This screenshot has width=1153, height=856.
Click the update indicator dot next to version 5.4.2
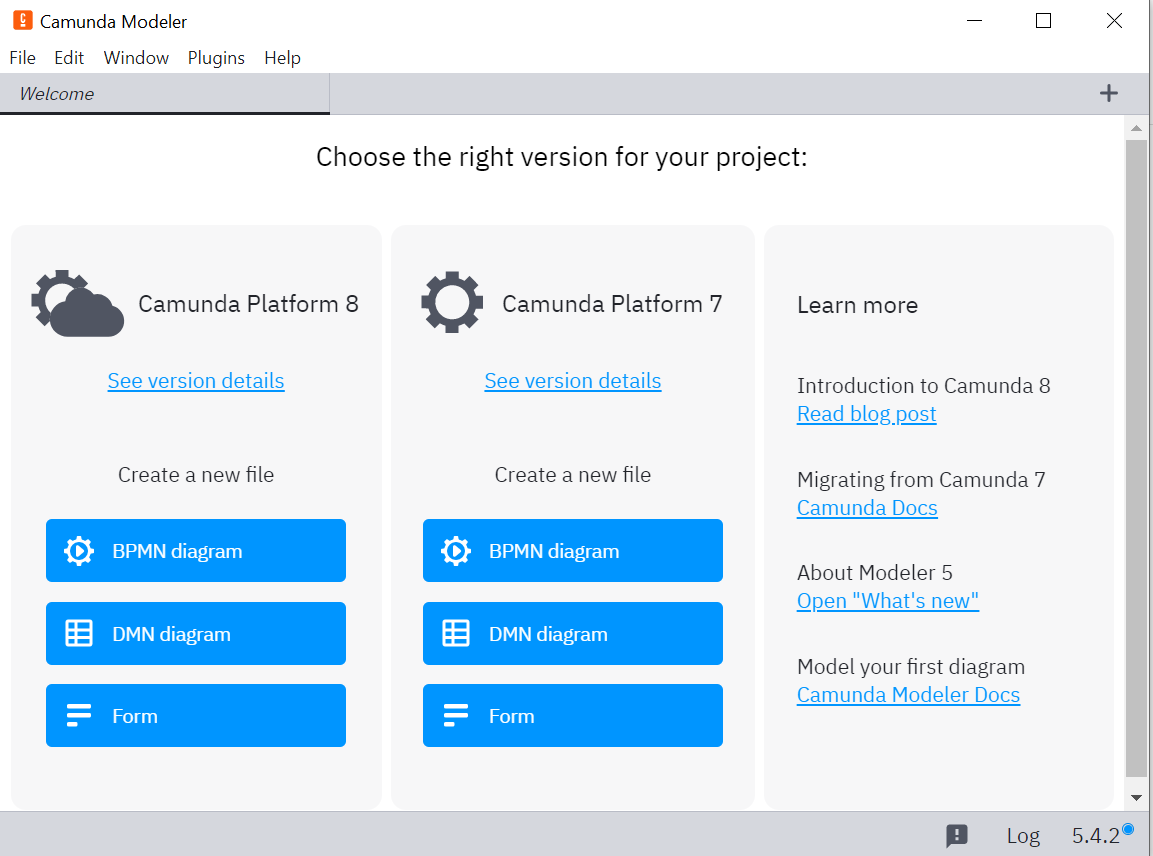pos(1127,829)
